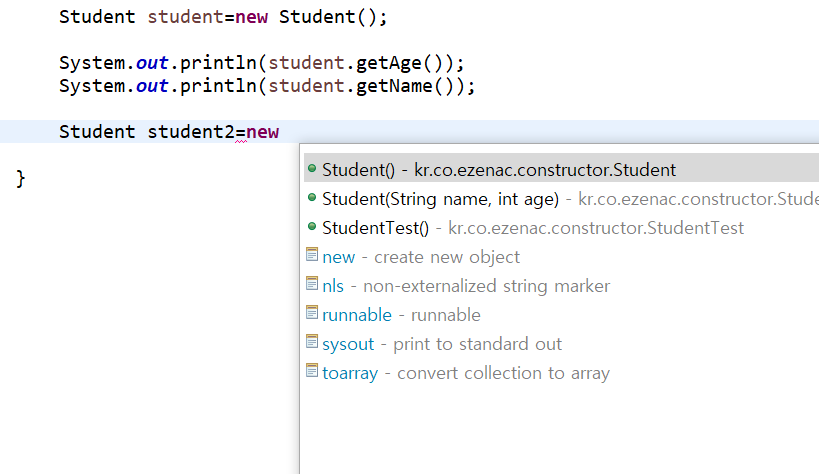Click template icon beside 'runnable'
The width and height of the screenshot is (819, 474).
pyautogui.click(x=312, y=313)
